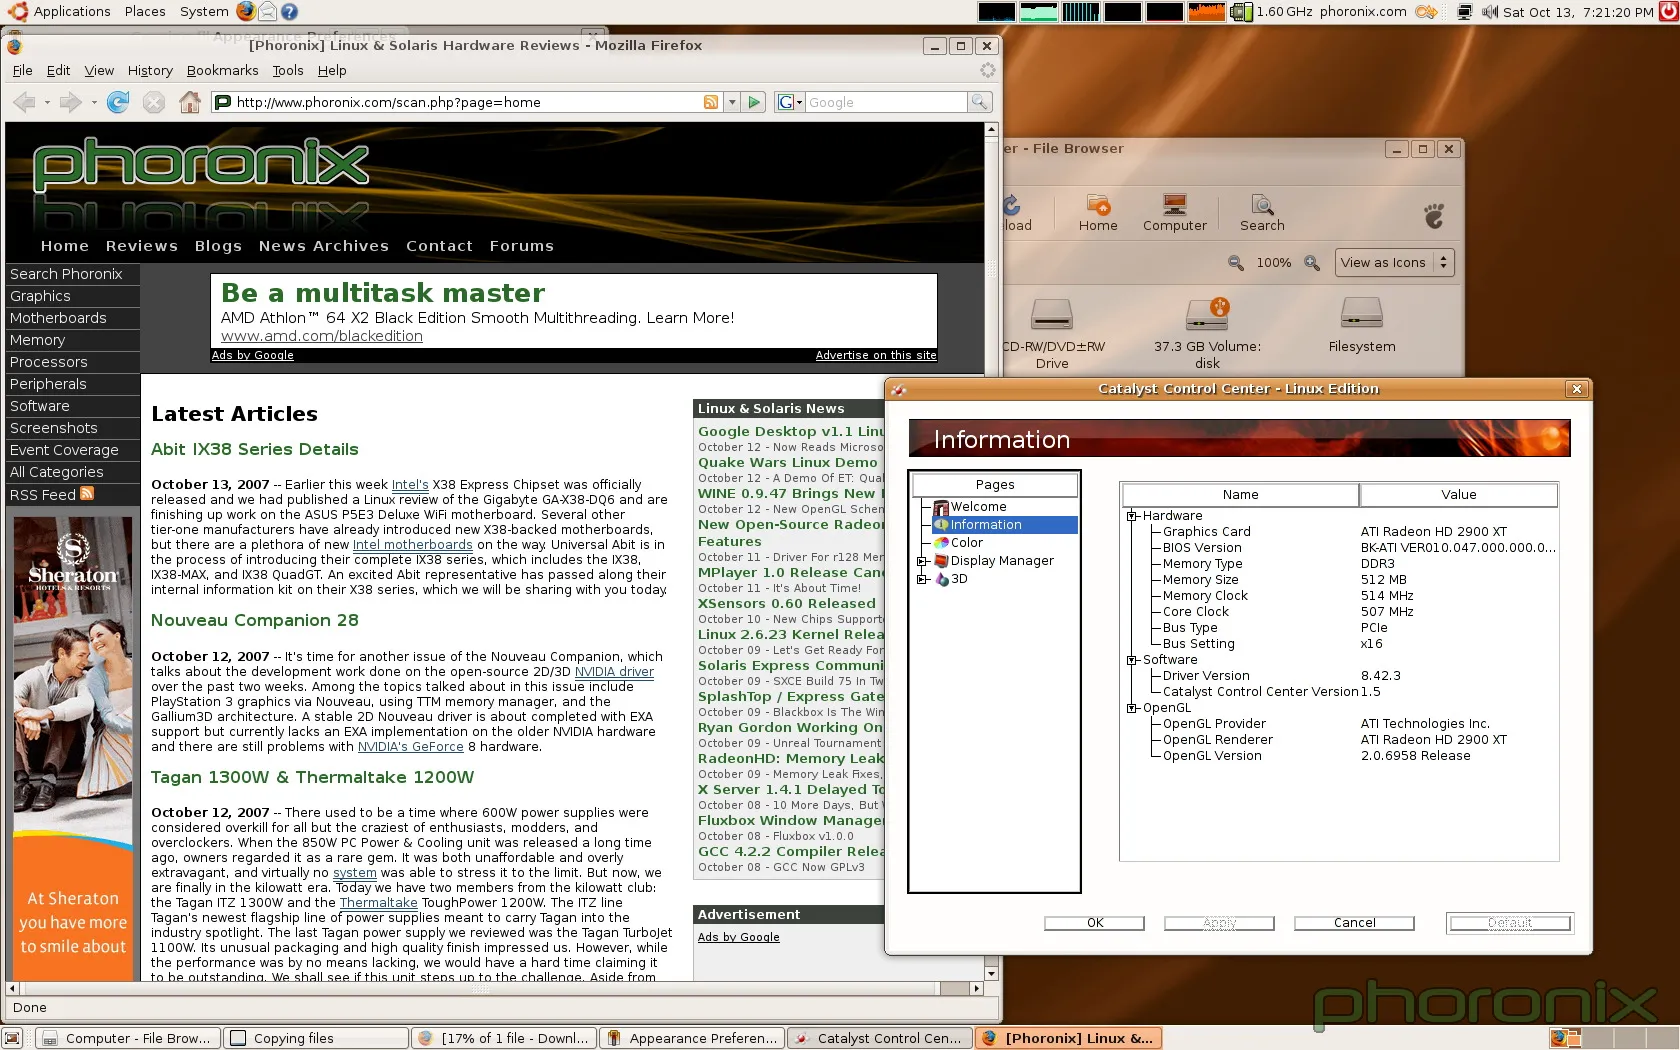Collapse the Software group
This screenshot has width=1680, height=1050.
click(1132, 660)
